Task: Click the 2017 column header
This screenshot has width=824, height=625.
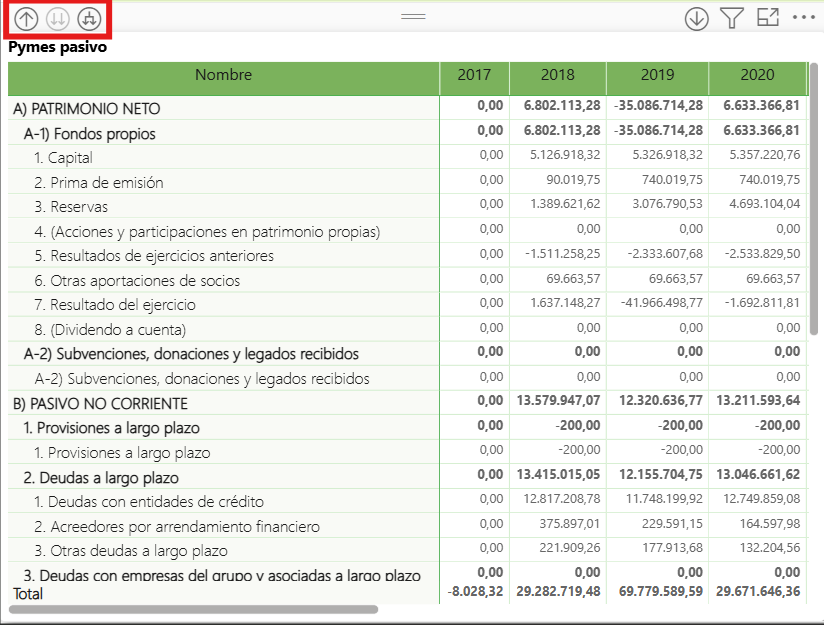Action: (474, 75)
